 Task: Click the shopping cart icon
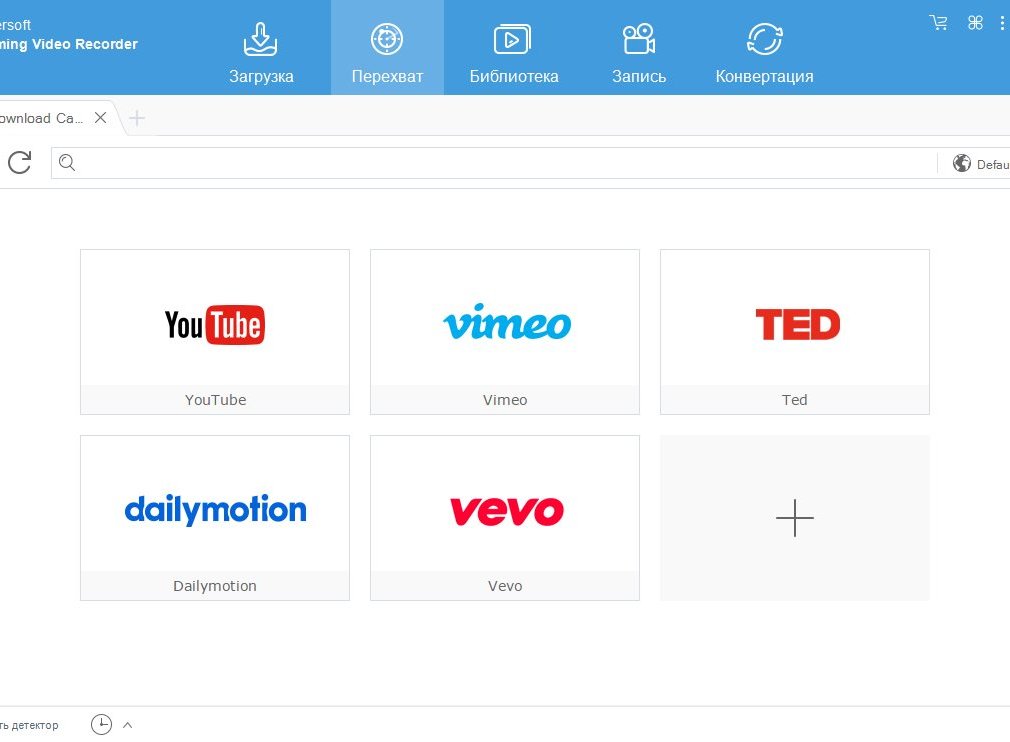pos(939,23)
